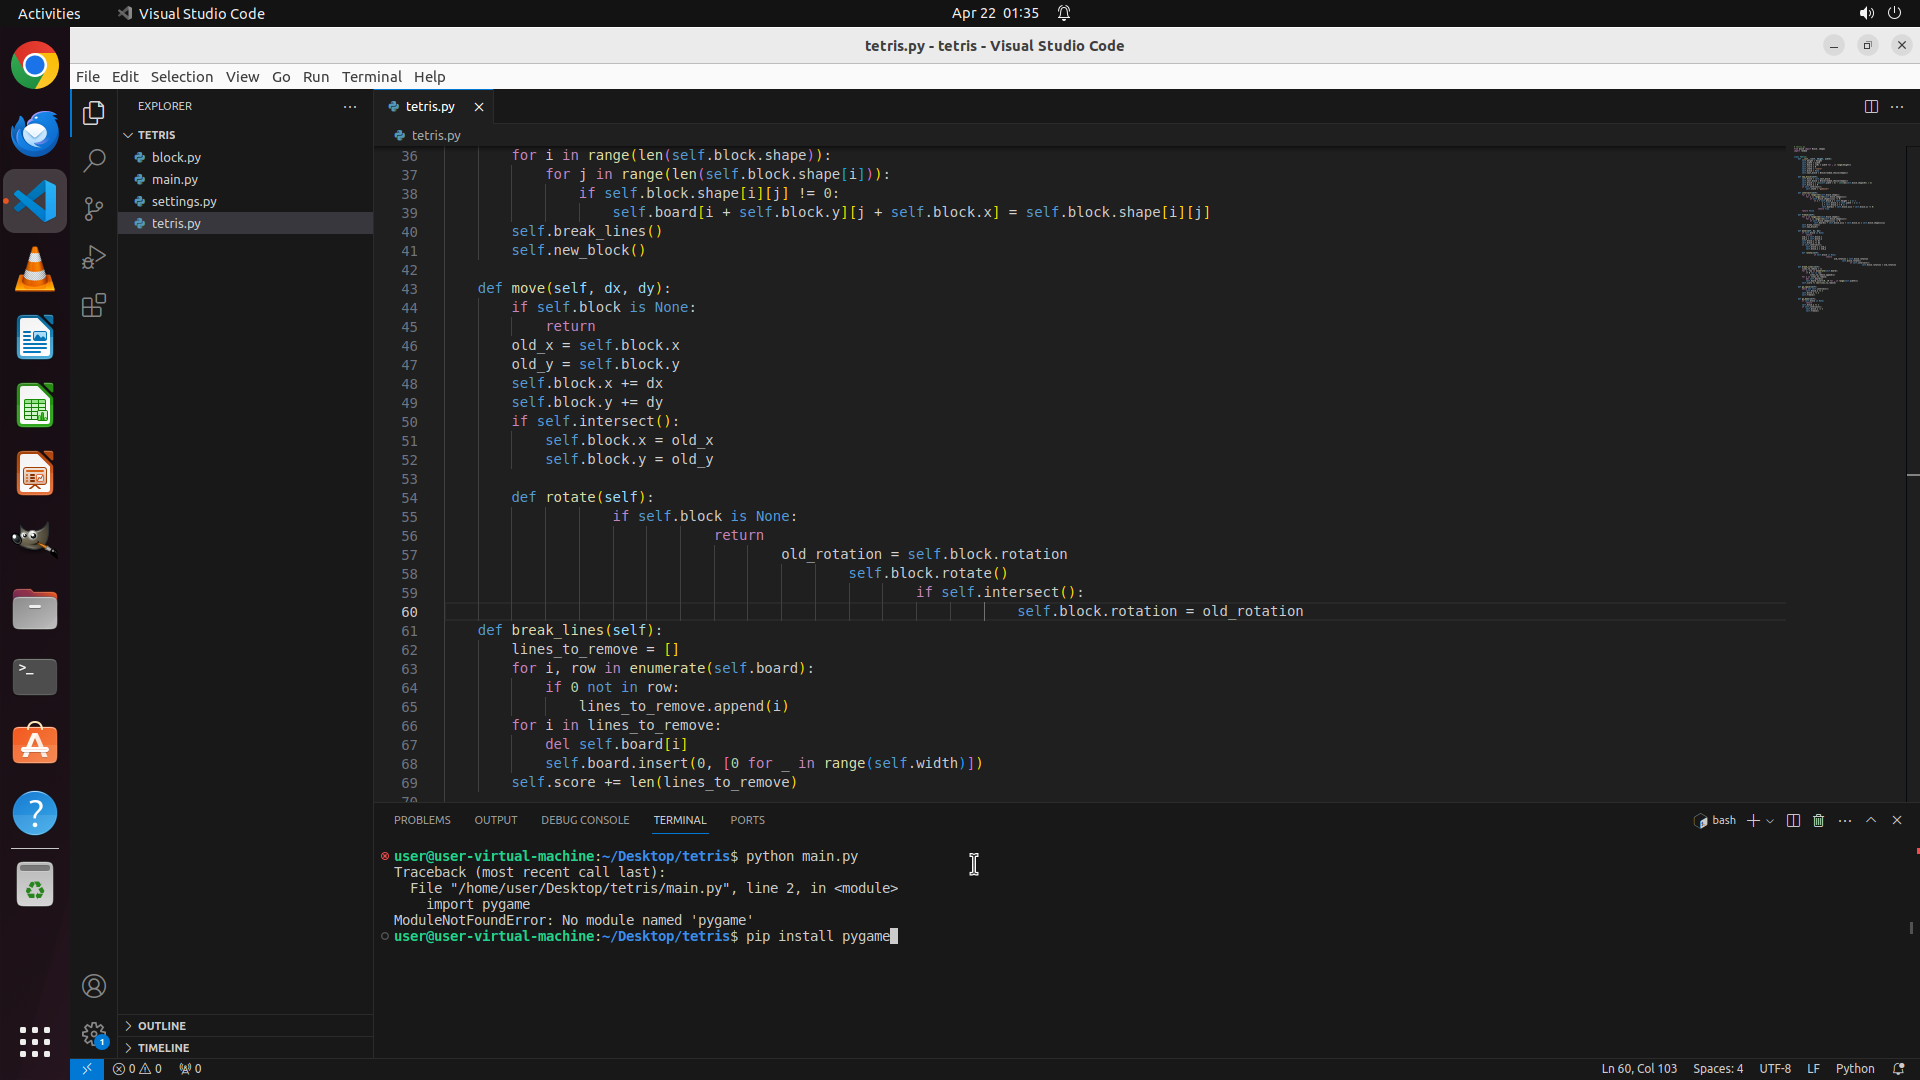Open the Accounts icon in activity bar
This screenshot has width=1920, height=1080.
[94, 986]
